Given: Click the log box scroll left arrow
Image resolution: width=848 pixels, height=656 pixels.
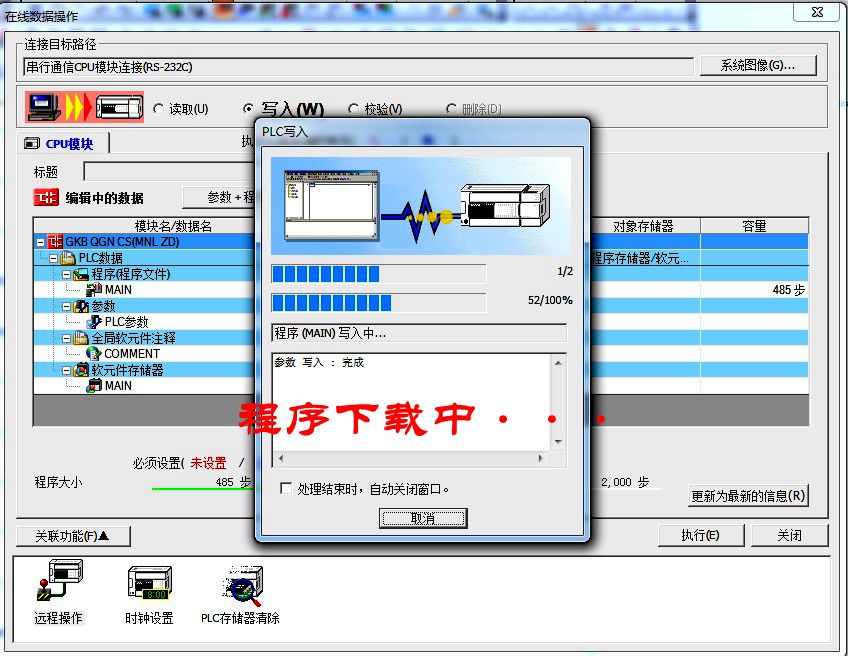Looking at the screenshot, I should tap(280, 459).
